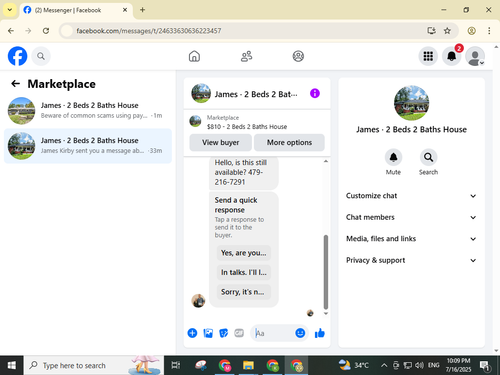Expand Privacy & support section

tap(411, 260)
